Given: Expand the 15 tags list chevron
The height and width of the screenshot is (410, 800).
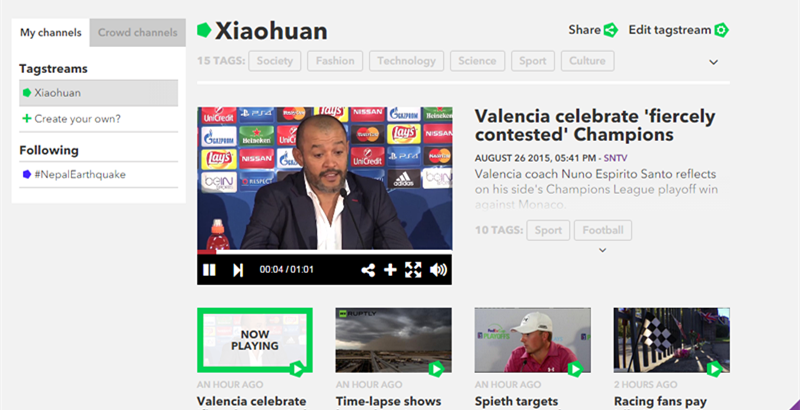Looking at the screenshot, I should coord(713,62).
